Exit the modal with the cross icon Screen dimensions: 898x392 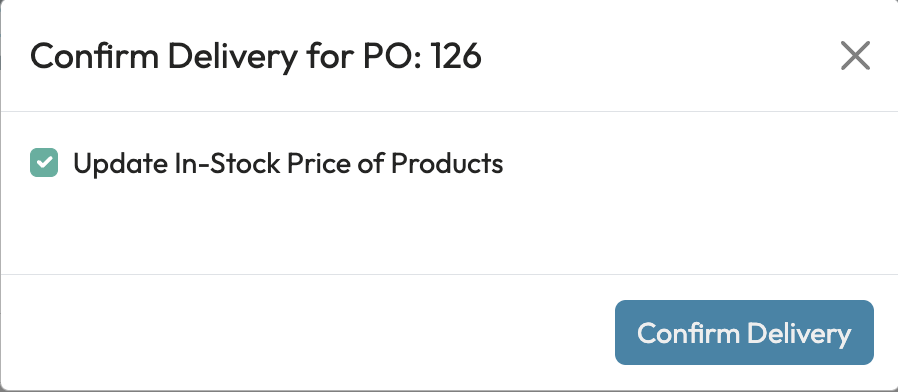pos(855,56)
